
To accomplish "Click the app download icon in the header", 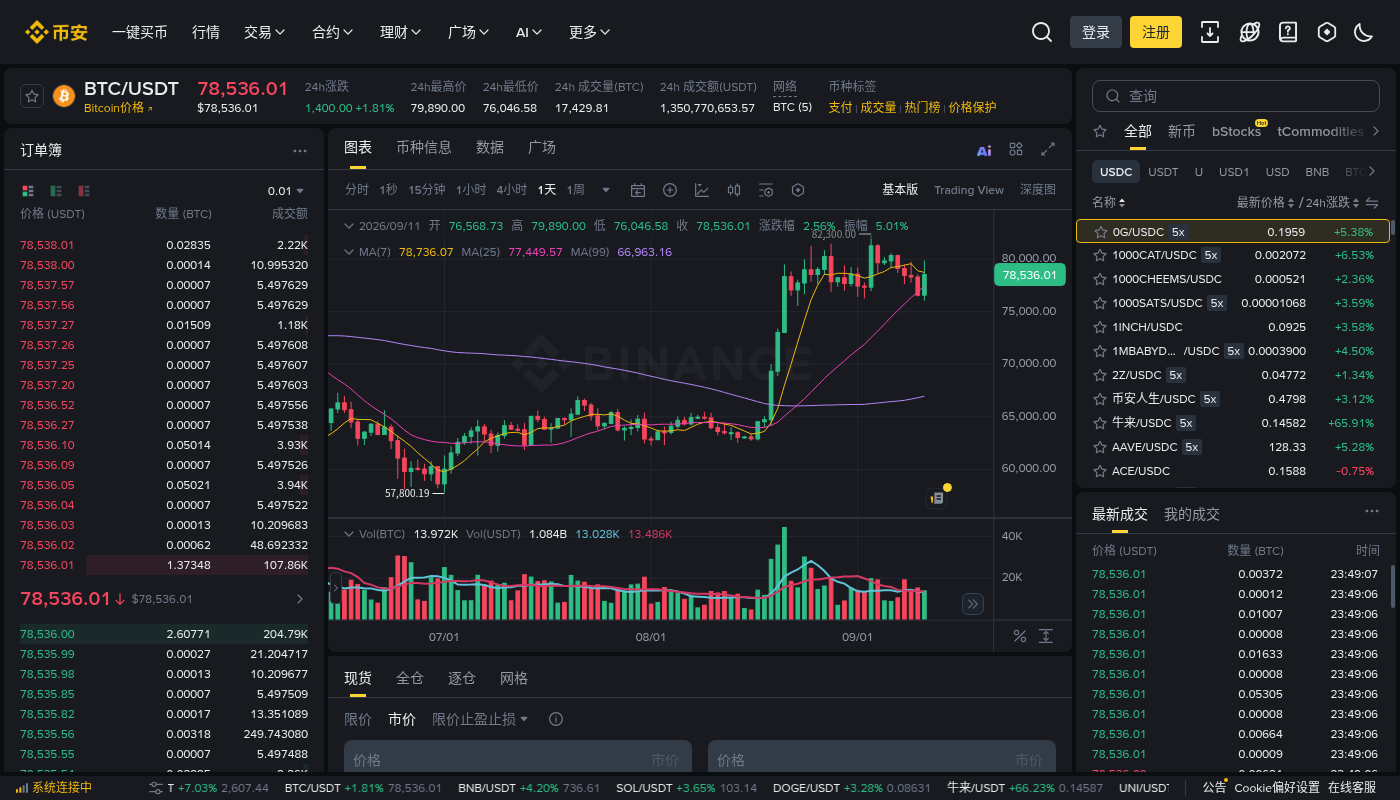I will coord(1210,32).
